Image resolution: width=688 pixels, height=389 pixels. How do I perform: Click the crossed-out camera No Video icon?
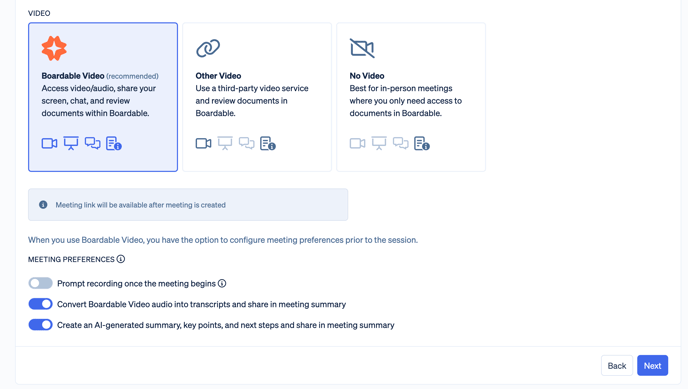pyautogui.click(x=362, y=48)
